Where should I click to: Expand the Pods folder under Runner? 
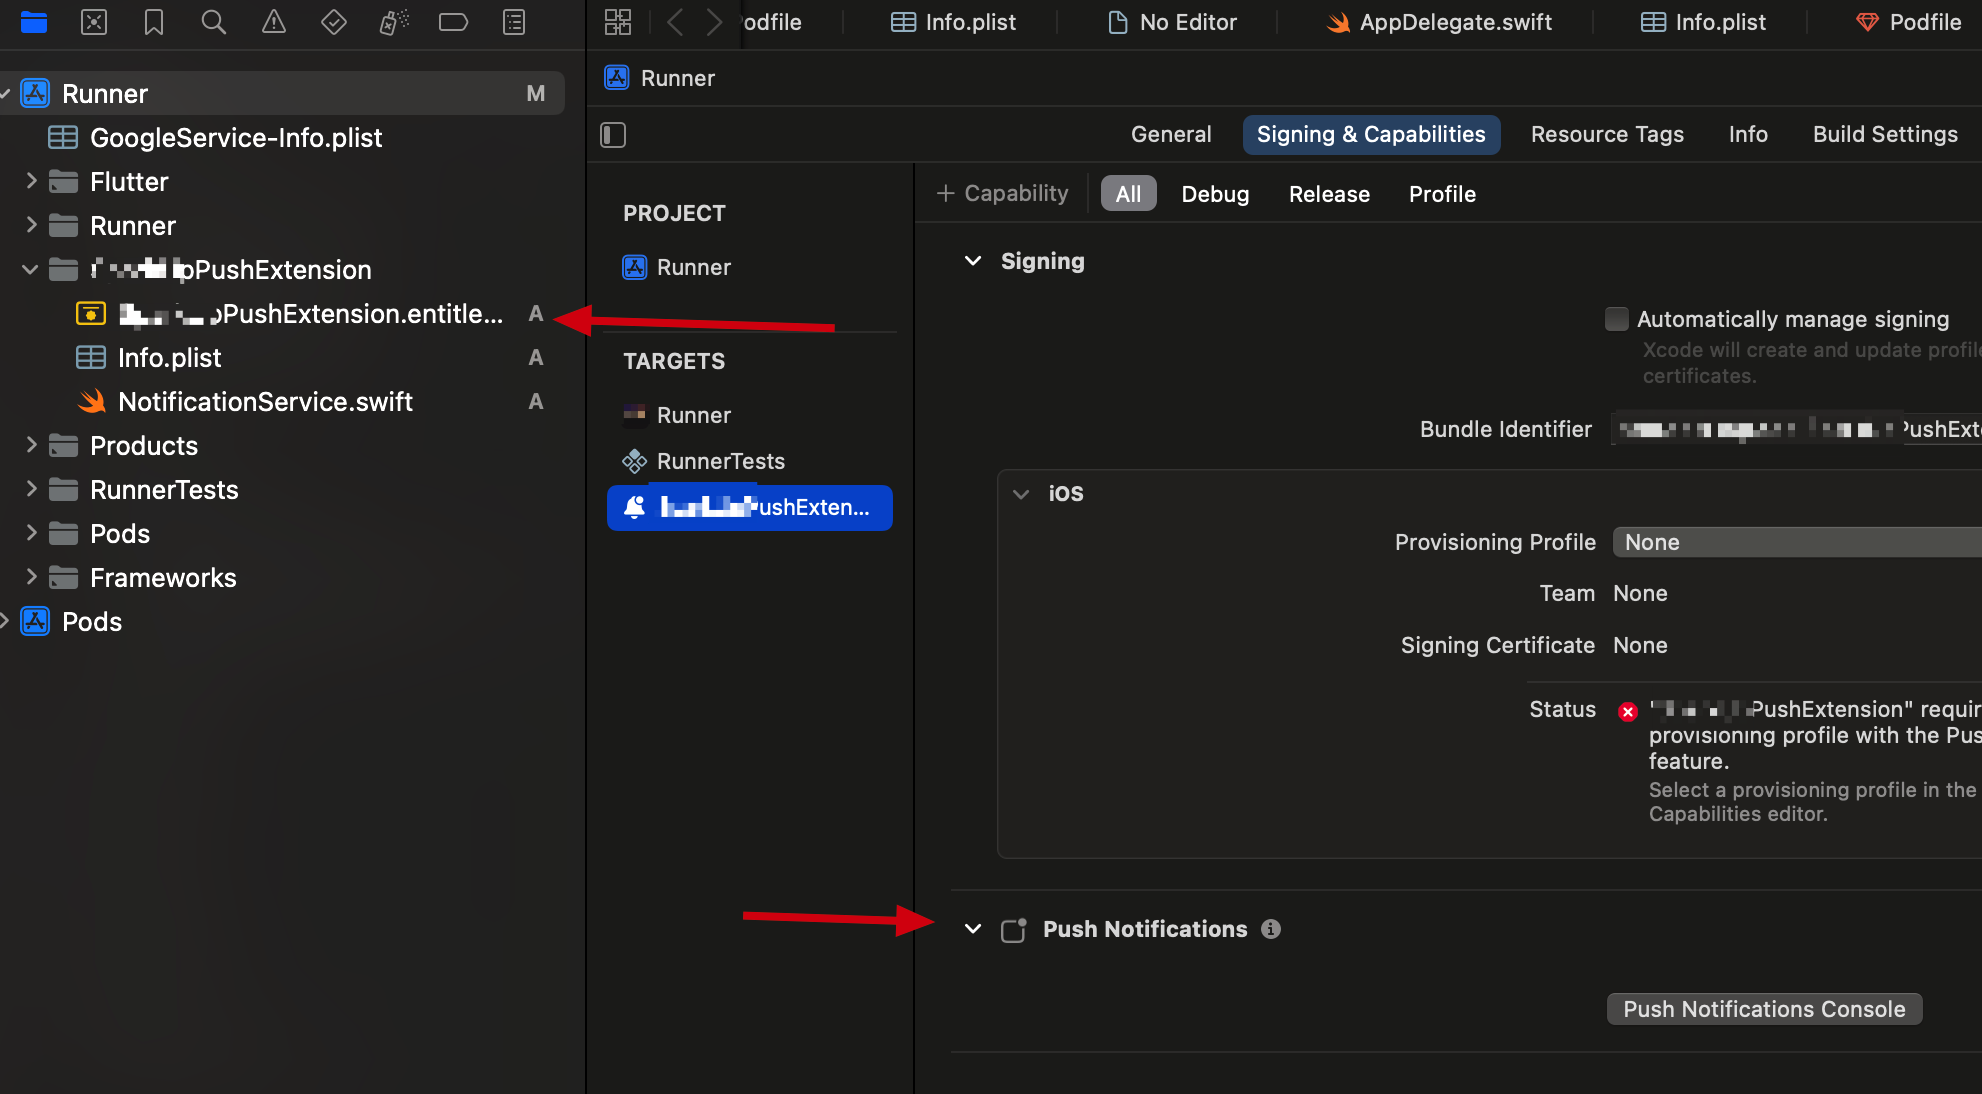[31, 533]
